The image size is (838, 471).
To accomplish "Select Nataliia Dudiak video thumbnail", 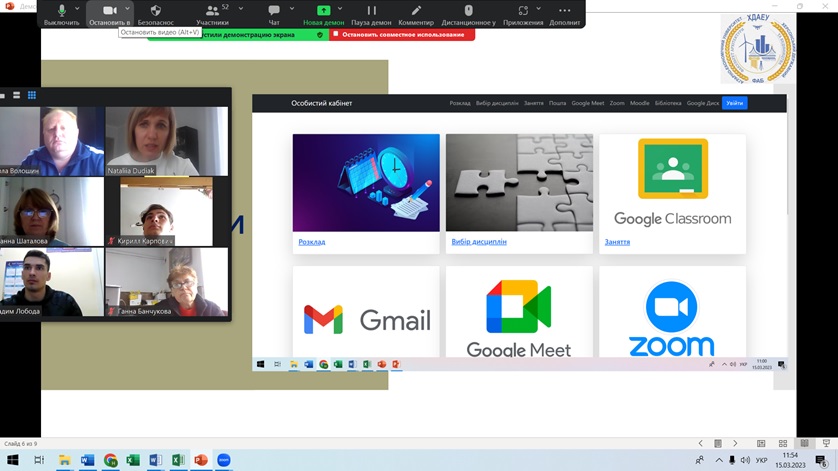I will click(167, 141).
